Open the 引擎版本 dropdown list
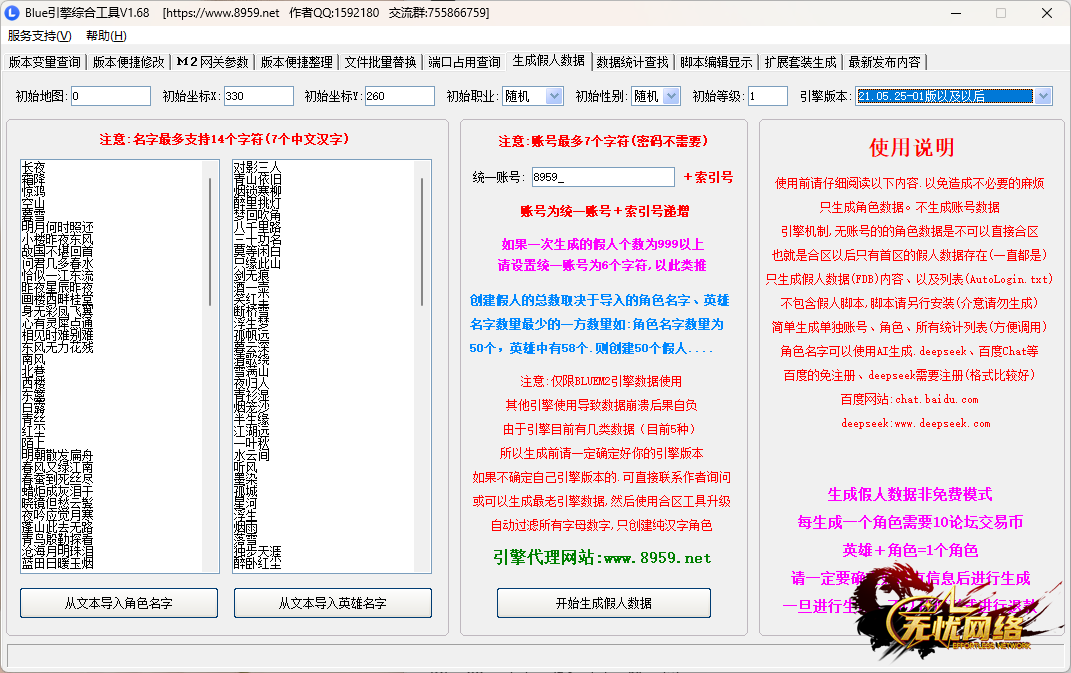 [x=1043, y=96]
